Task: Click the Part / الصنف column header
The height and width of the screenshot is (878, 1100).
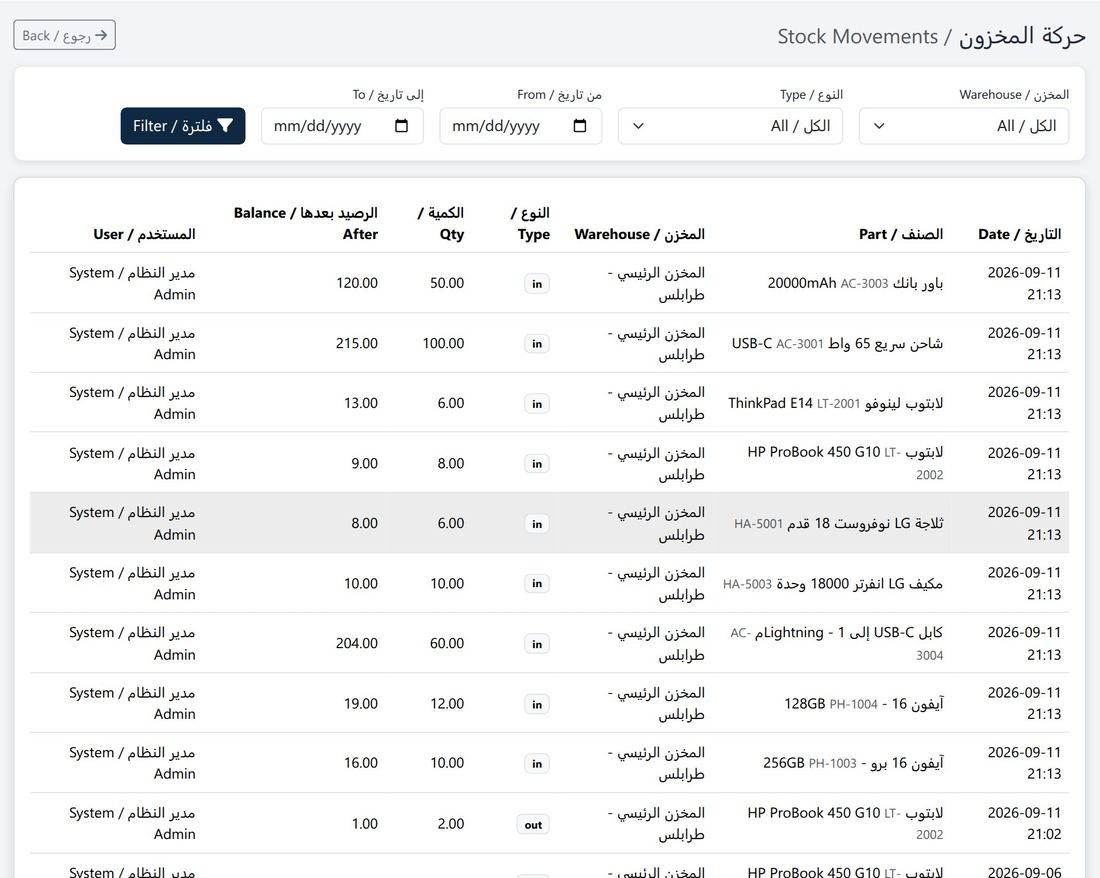Action: pos(901,234)
